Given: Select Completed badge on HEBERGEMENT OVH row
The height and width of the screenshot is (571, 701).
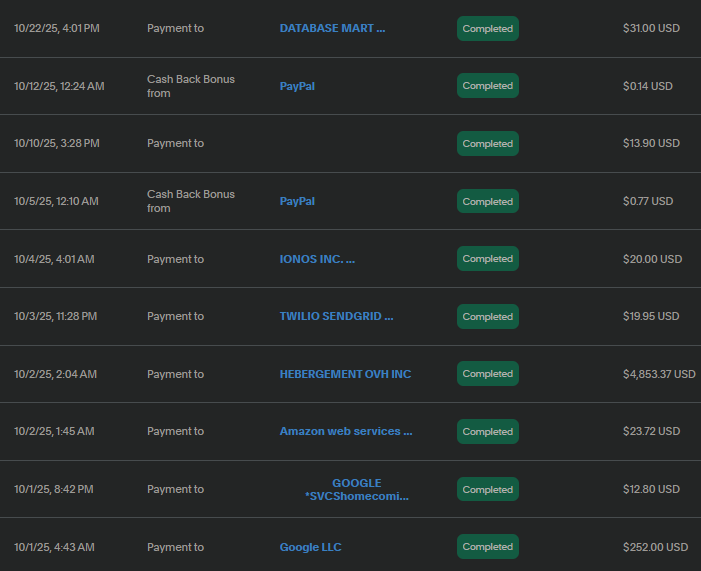Looking at the screenshot, I should click(487, 374).
